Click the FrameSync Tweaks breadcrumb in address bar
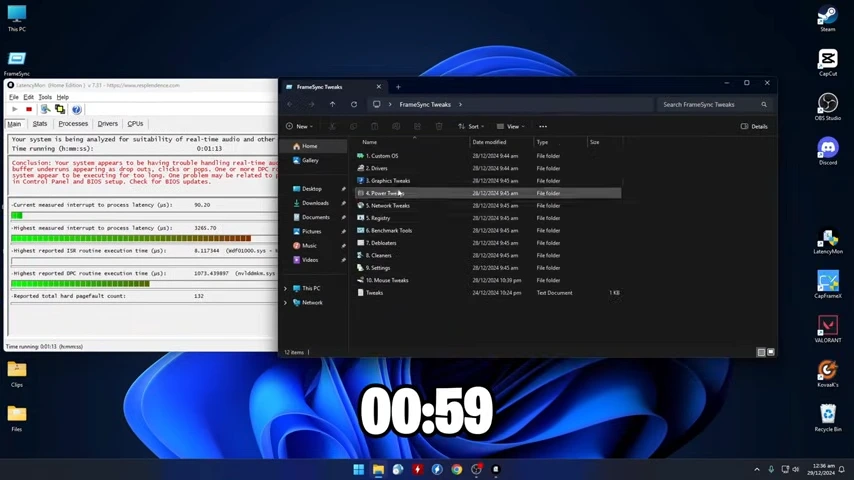This screenshot has width=854, height=480. click(425, 105)
